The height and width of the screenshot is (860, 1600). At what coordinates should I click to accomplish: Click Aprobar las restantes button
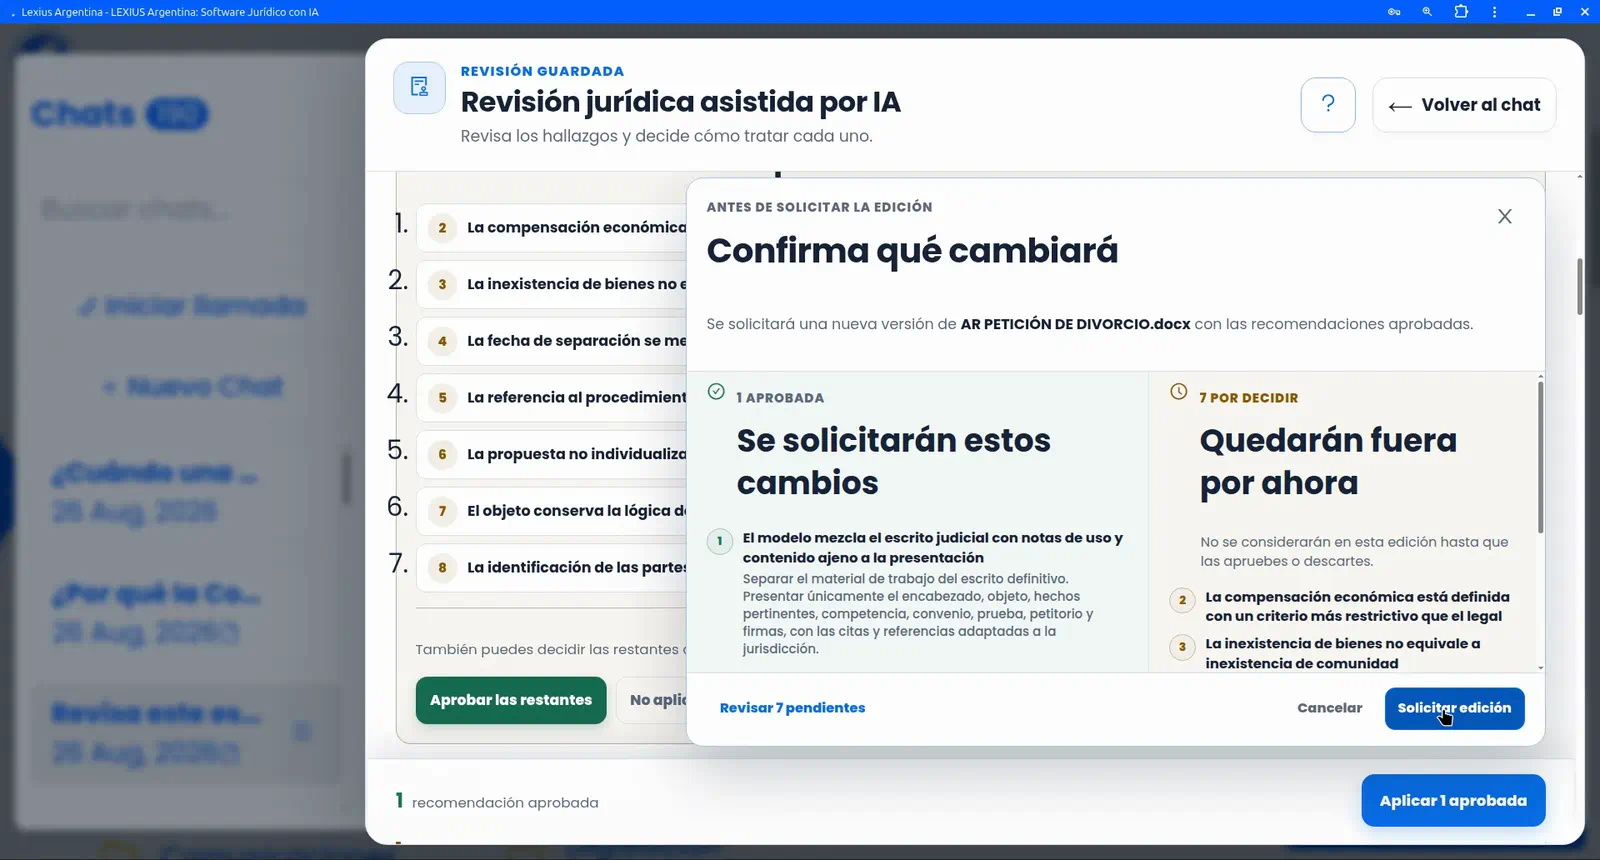(511, 700)
